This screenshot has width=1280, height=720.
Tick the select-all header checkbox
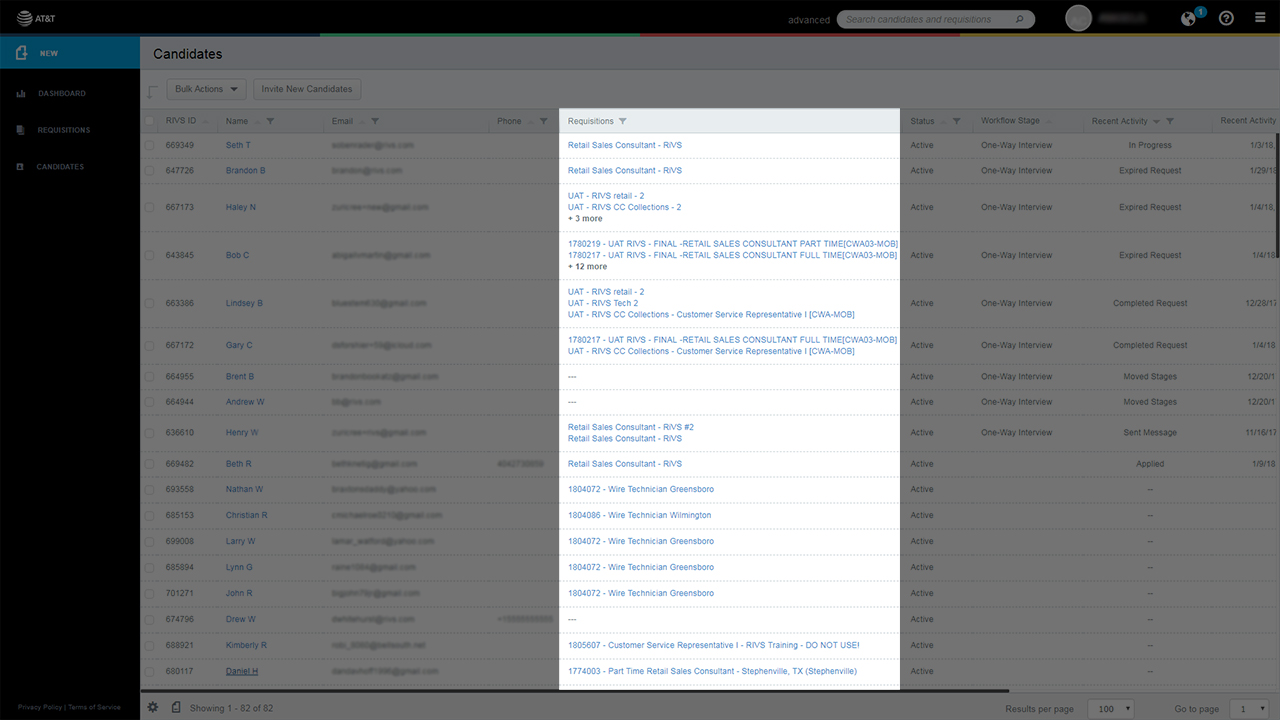(150, 121)
